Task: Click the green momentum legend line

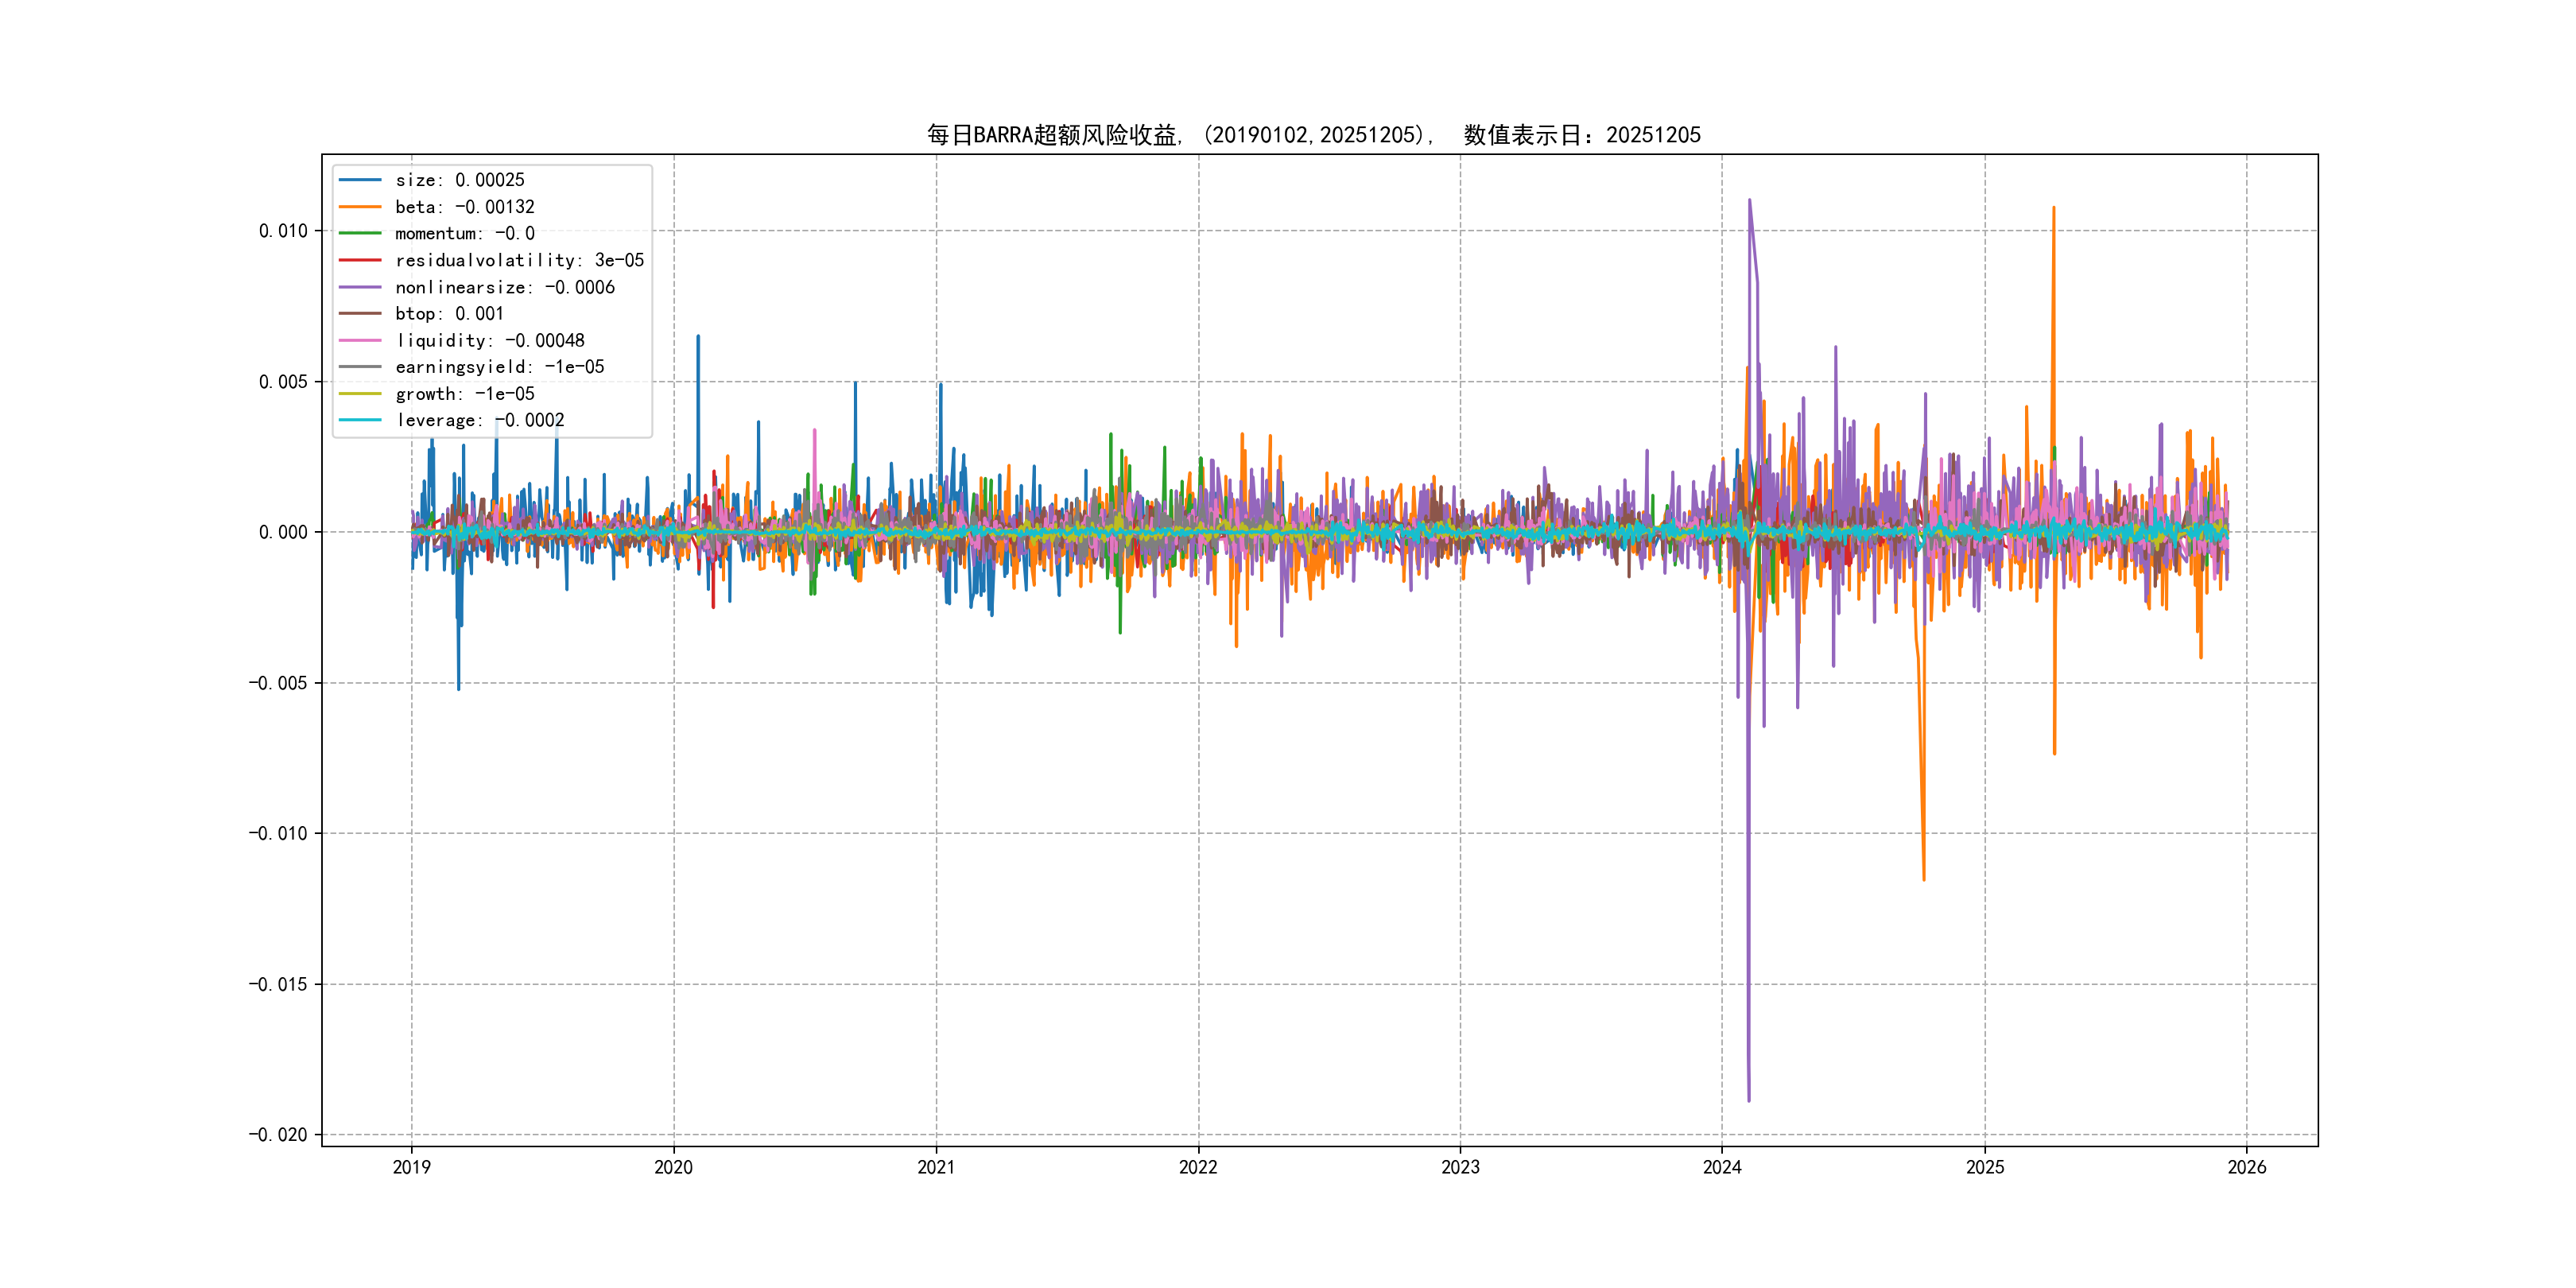Action: pos(360,233)
